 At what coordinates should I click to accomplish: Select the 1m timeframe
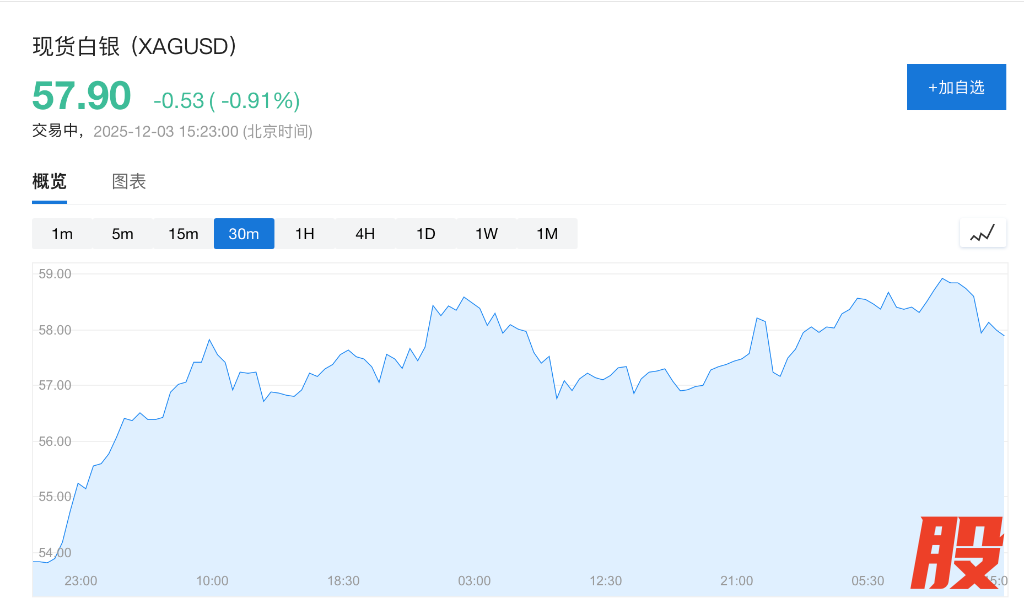click(62, 234)
